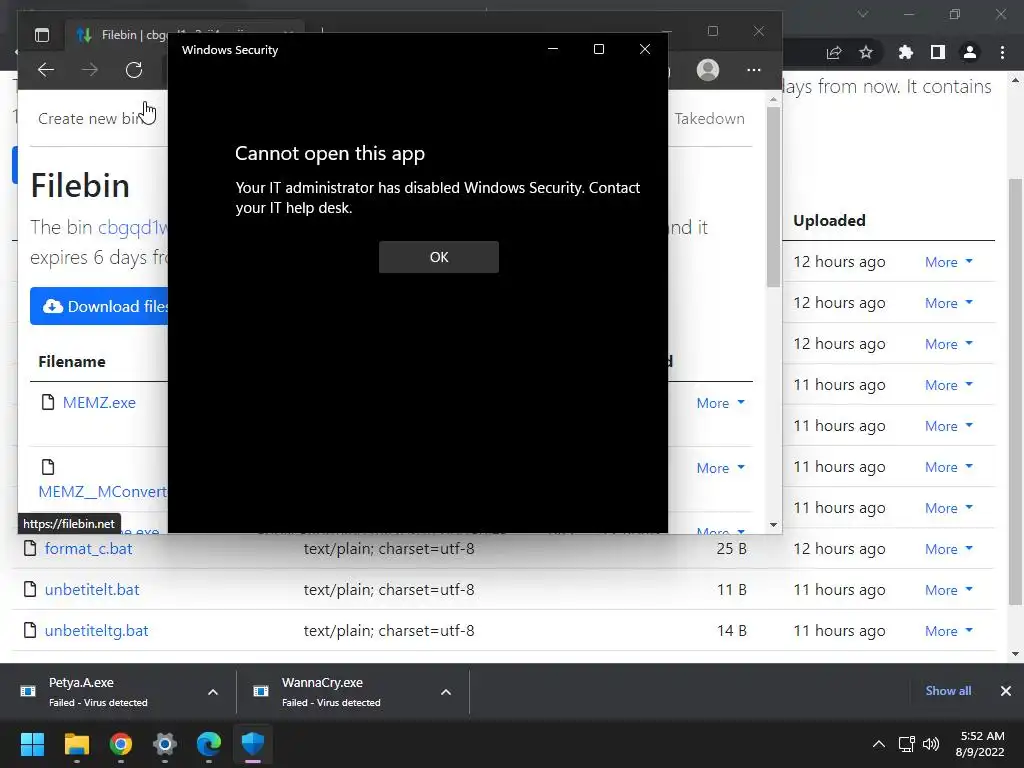Screen dimensions: 1024x768
Task: Open Chrome three-dot menu
Action: [x=1002, y=52]
